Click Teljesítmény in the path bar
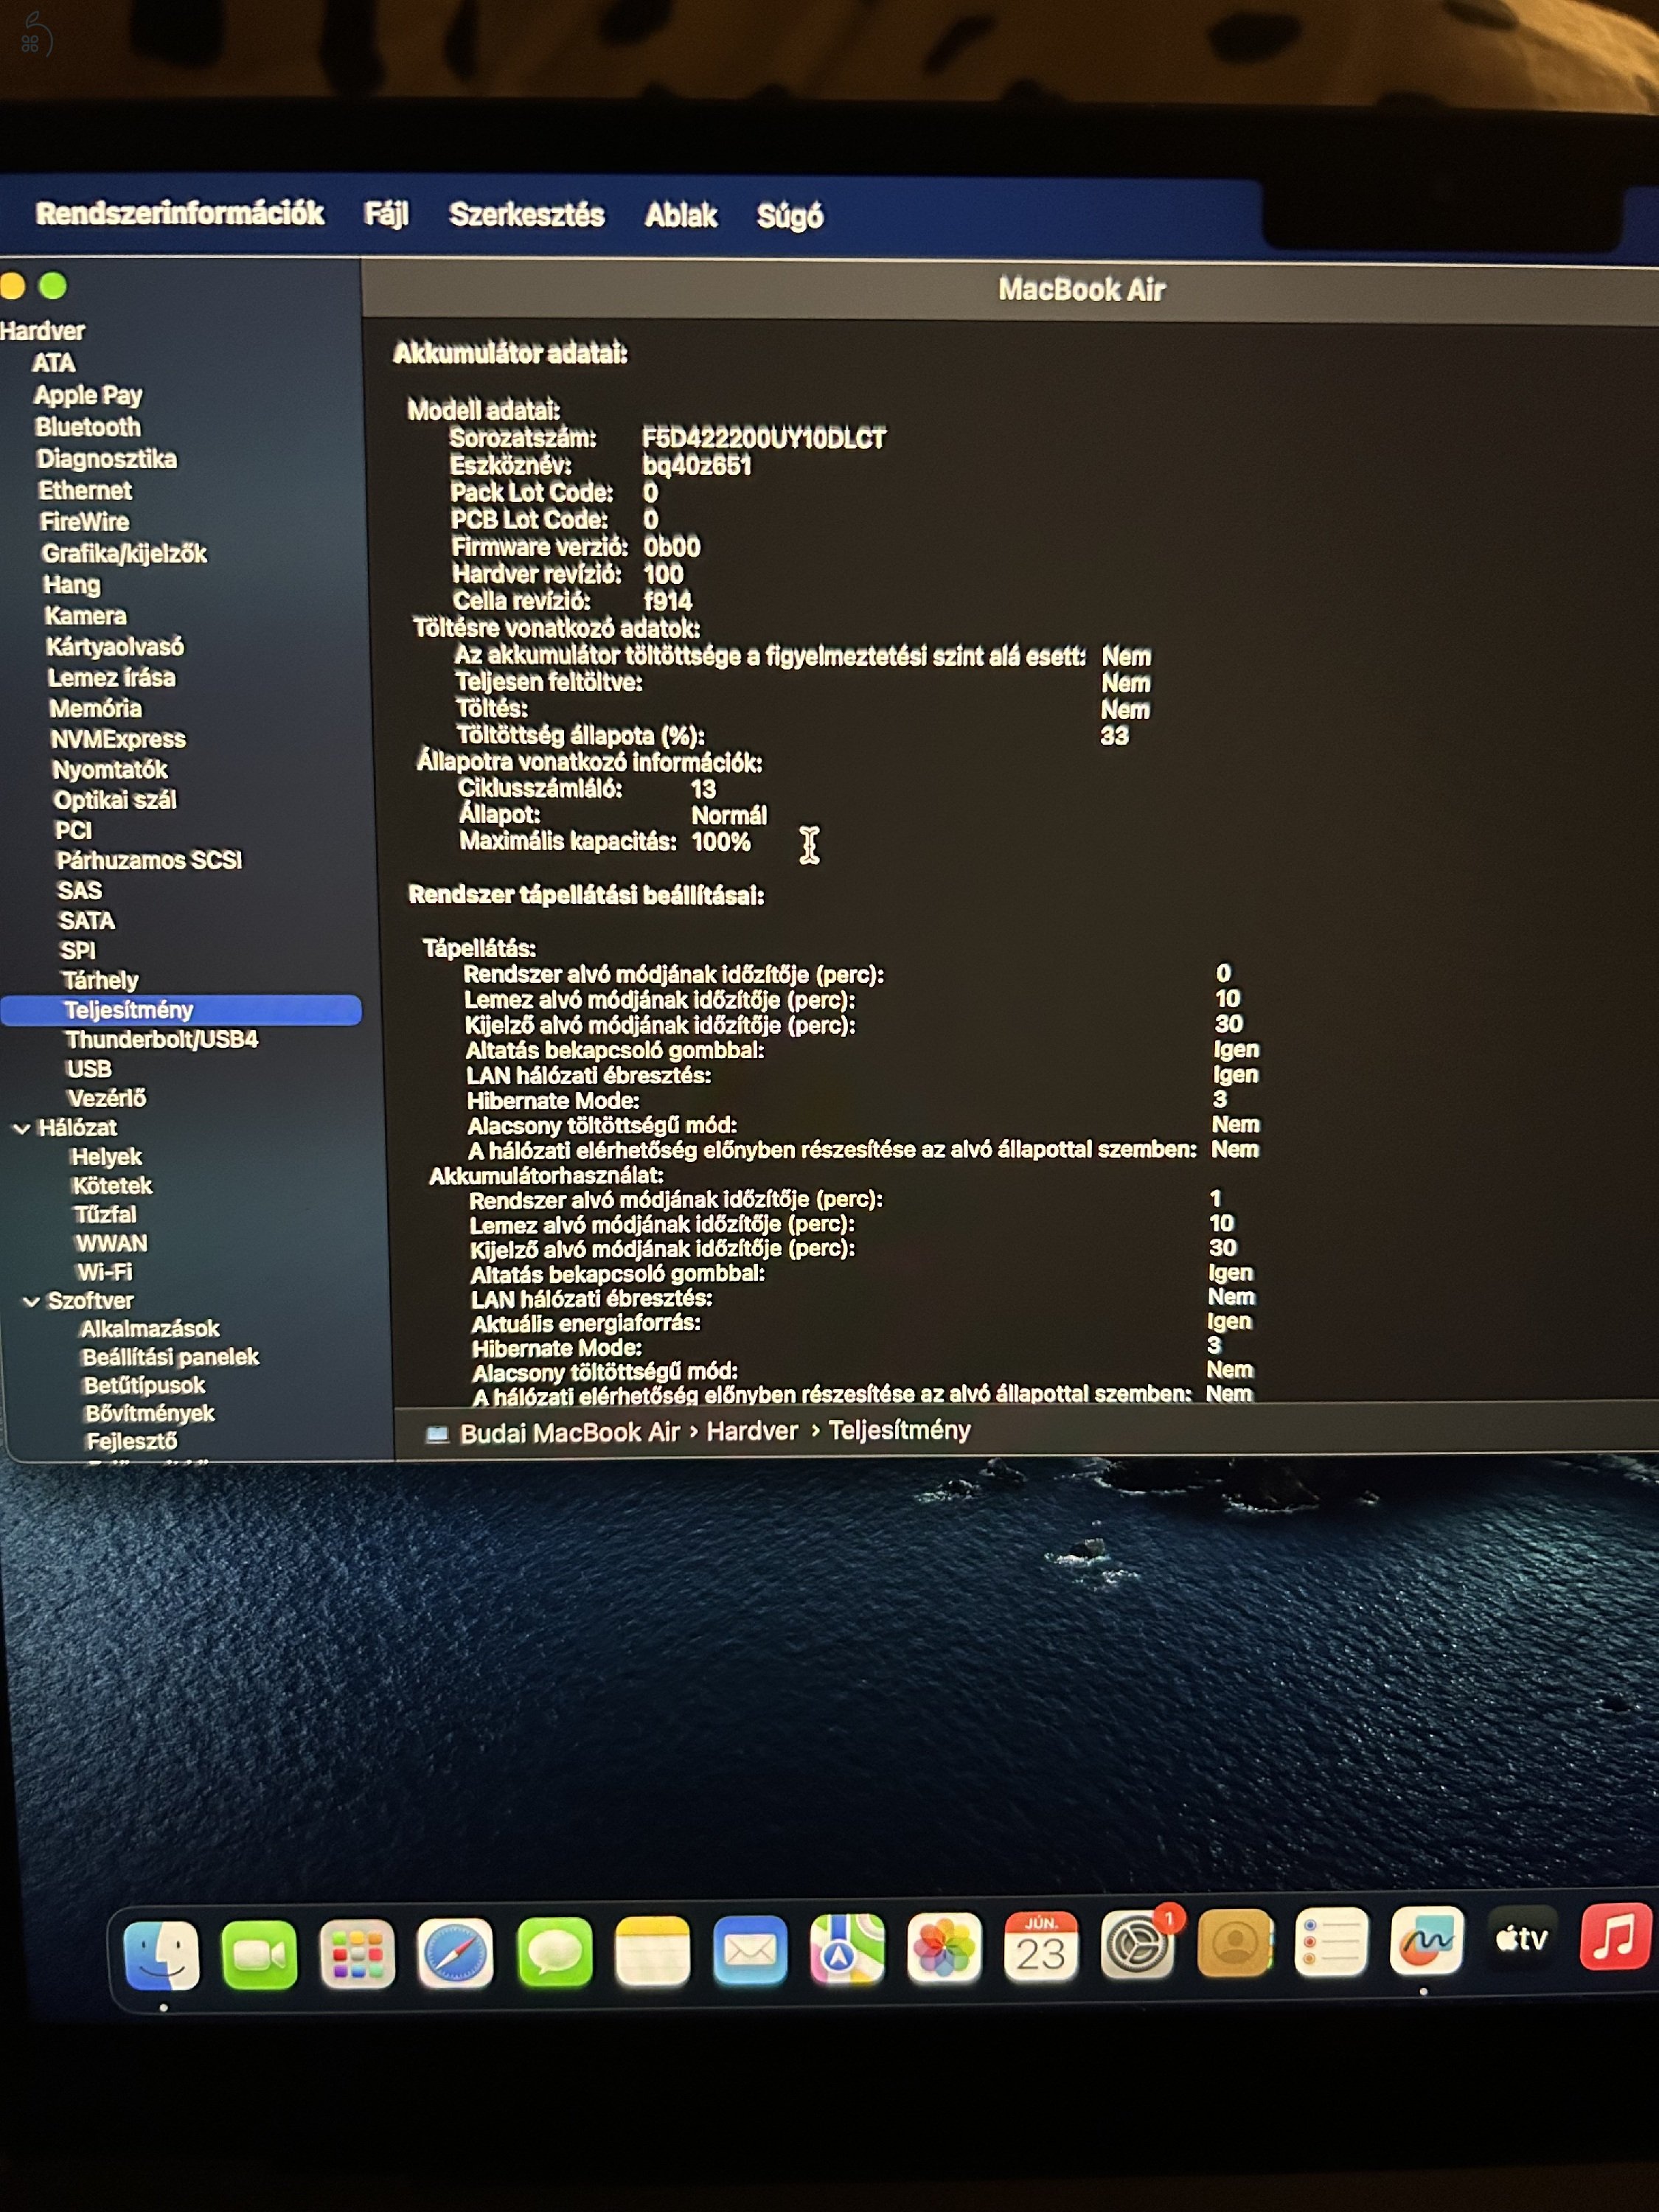 (899, 1431)
